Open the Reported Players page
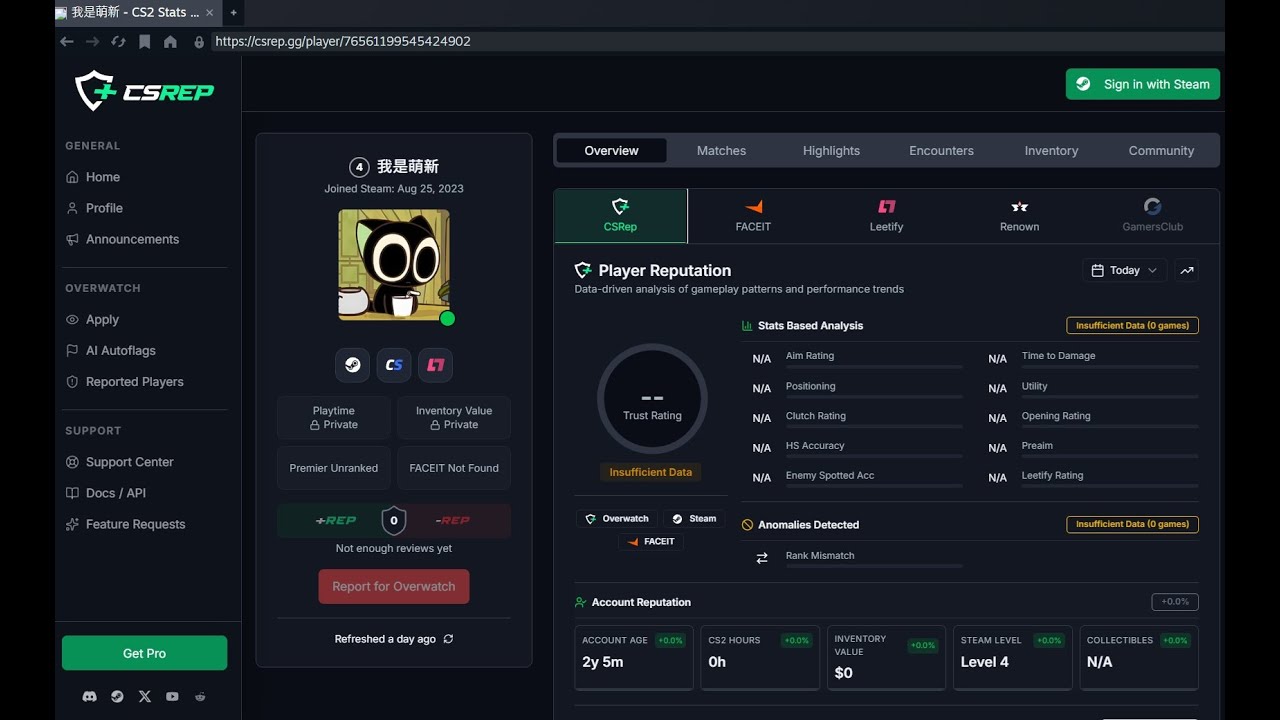1280x720 pixels. 124,381
